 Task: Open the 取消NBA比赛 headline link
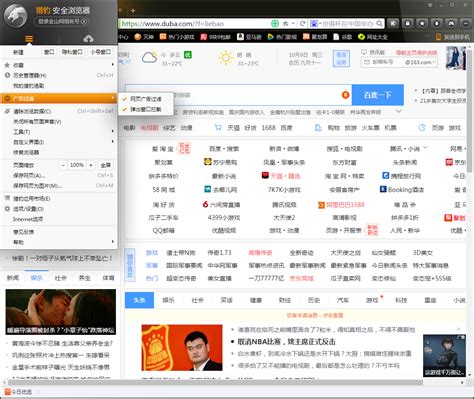click(x=287, y=342)
